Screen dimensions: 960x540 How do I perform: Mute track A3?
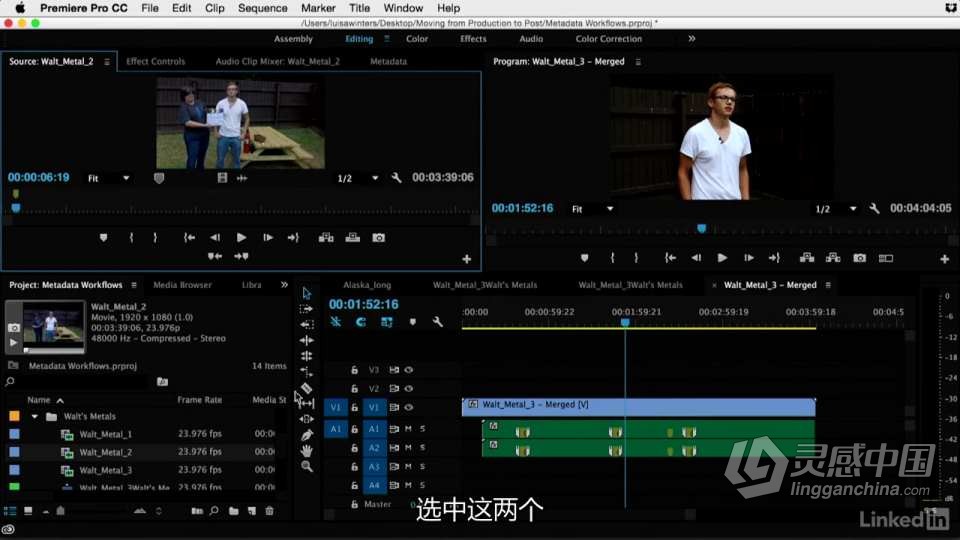(x=408, y=467)
